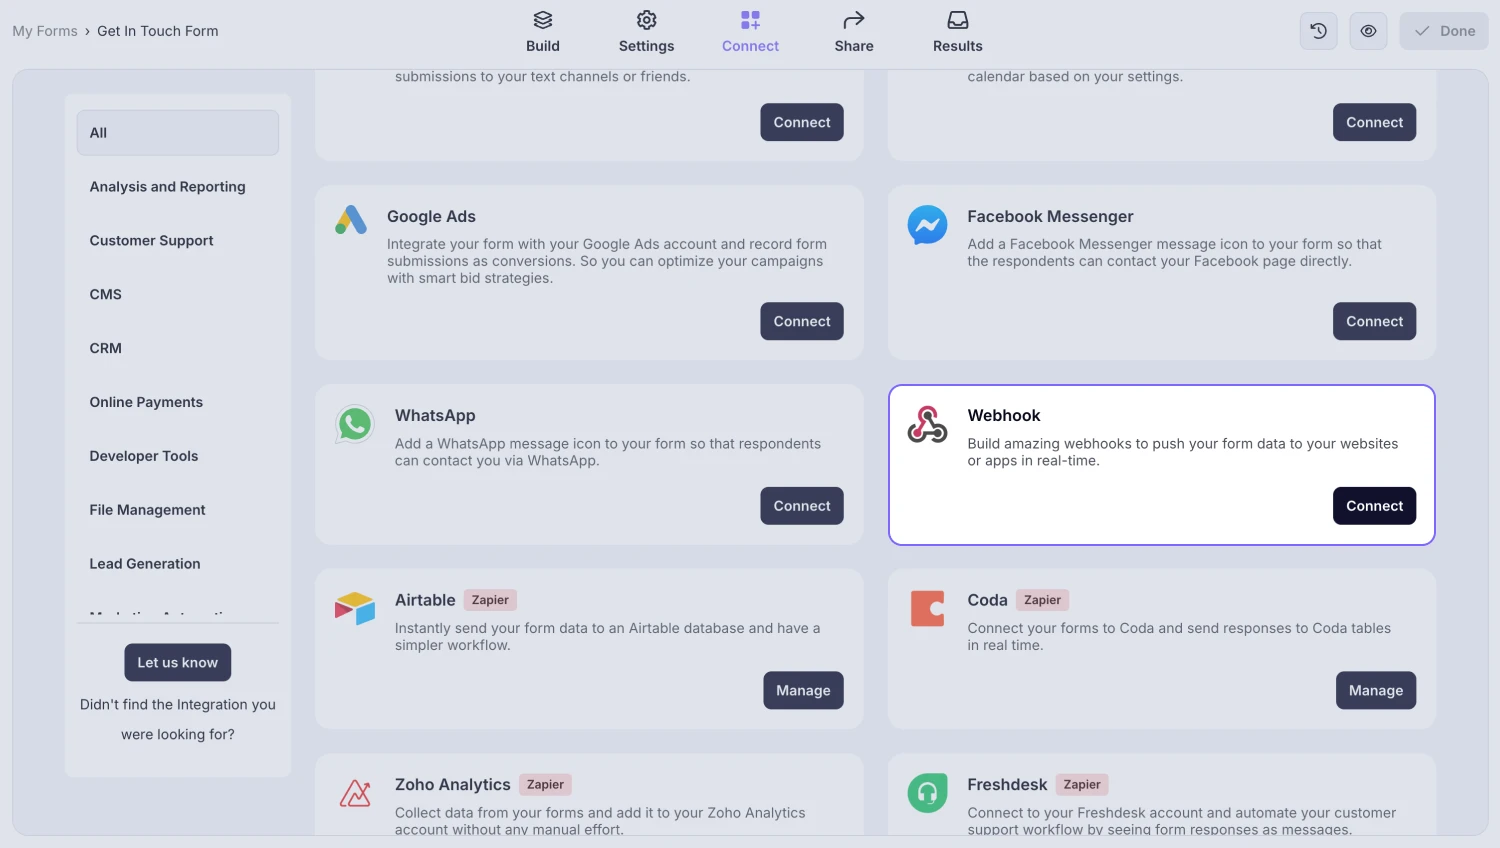Click the WhatsApp logo icon

[x=355, y=424]
